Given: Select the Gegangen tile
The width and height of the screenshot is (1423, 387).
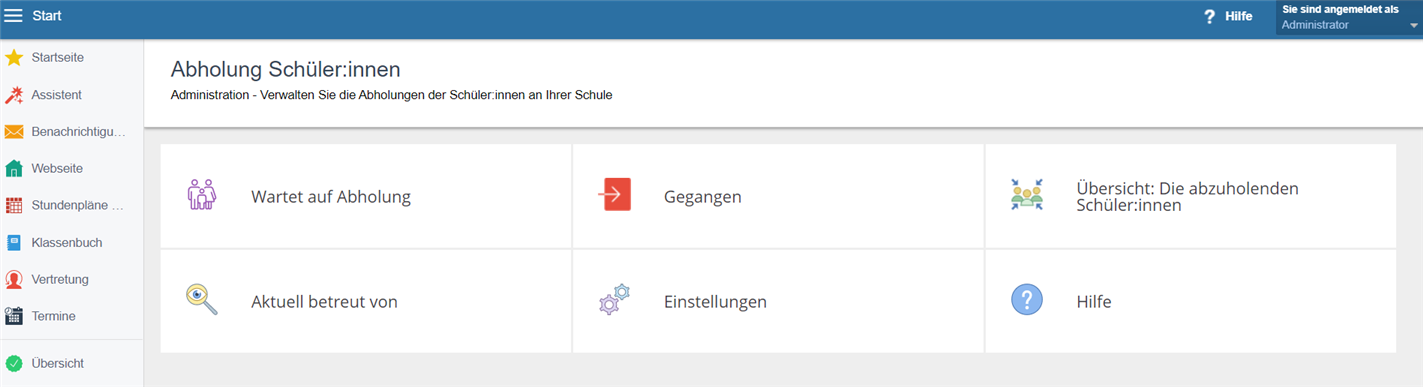Looking at the screenshot, I should (x=778, y=196).
